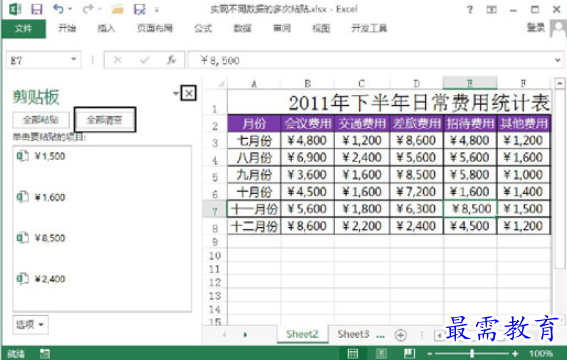Select Normal view icon in status bar
Screen dimensions: 567x360
coord(353,353)
